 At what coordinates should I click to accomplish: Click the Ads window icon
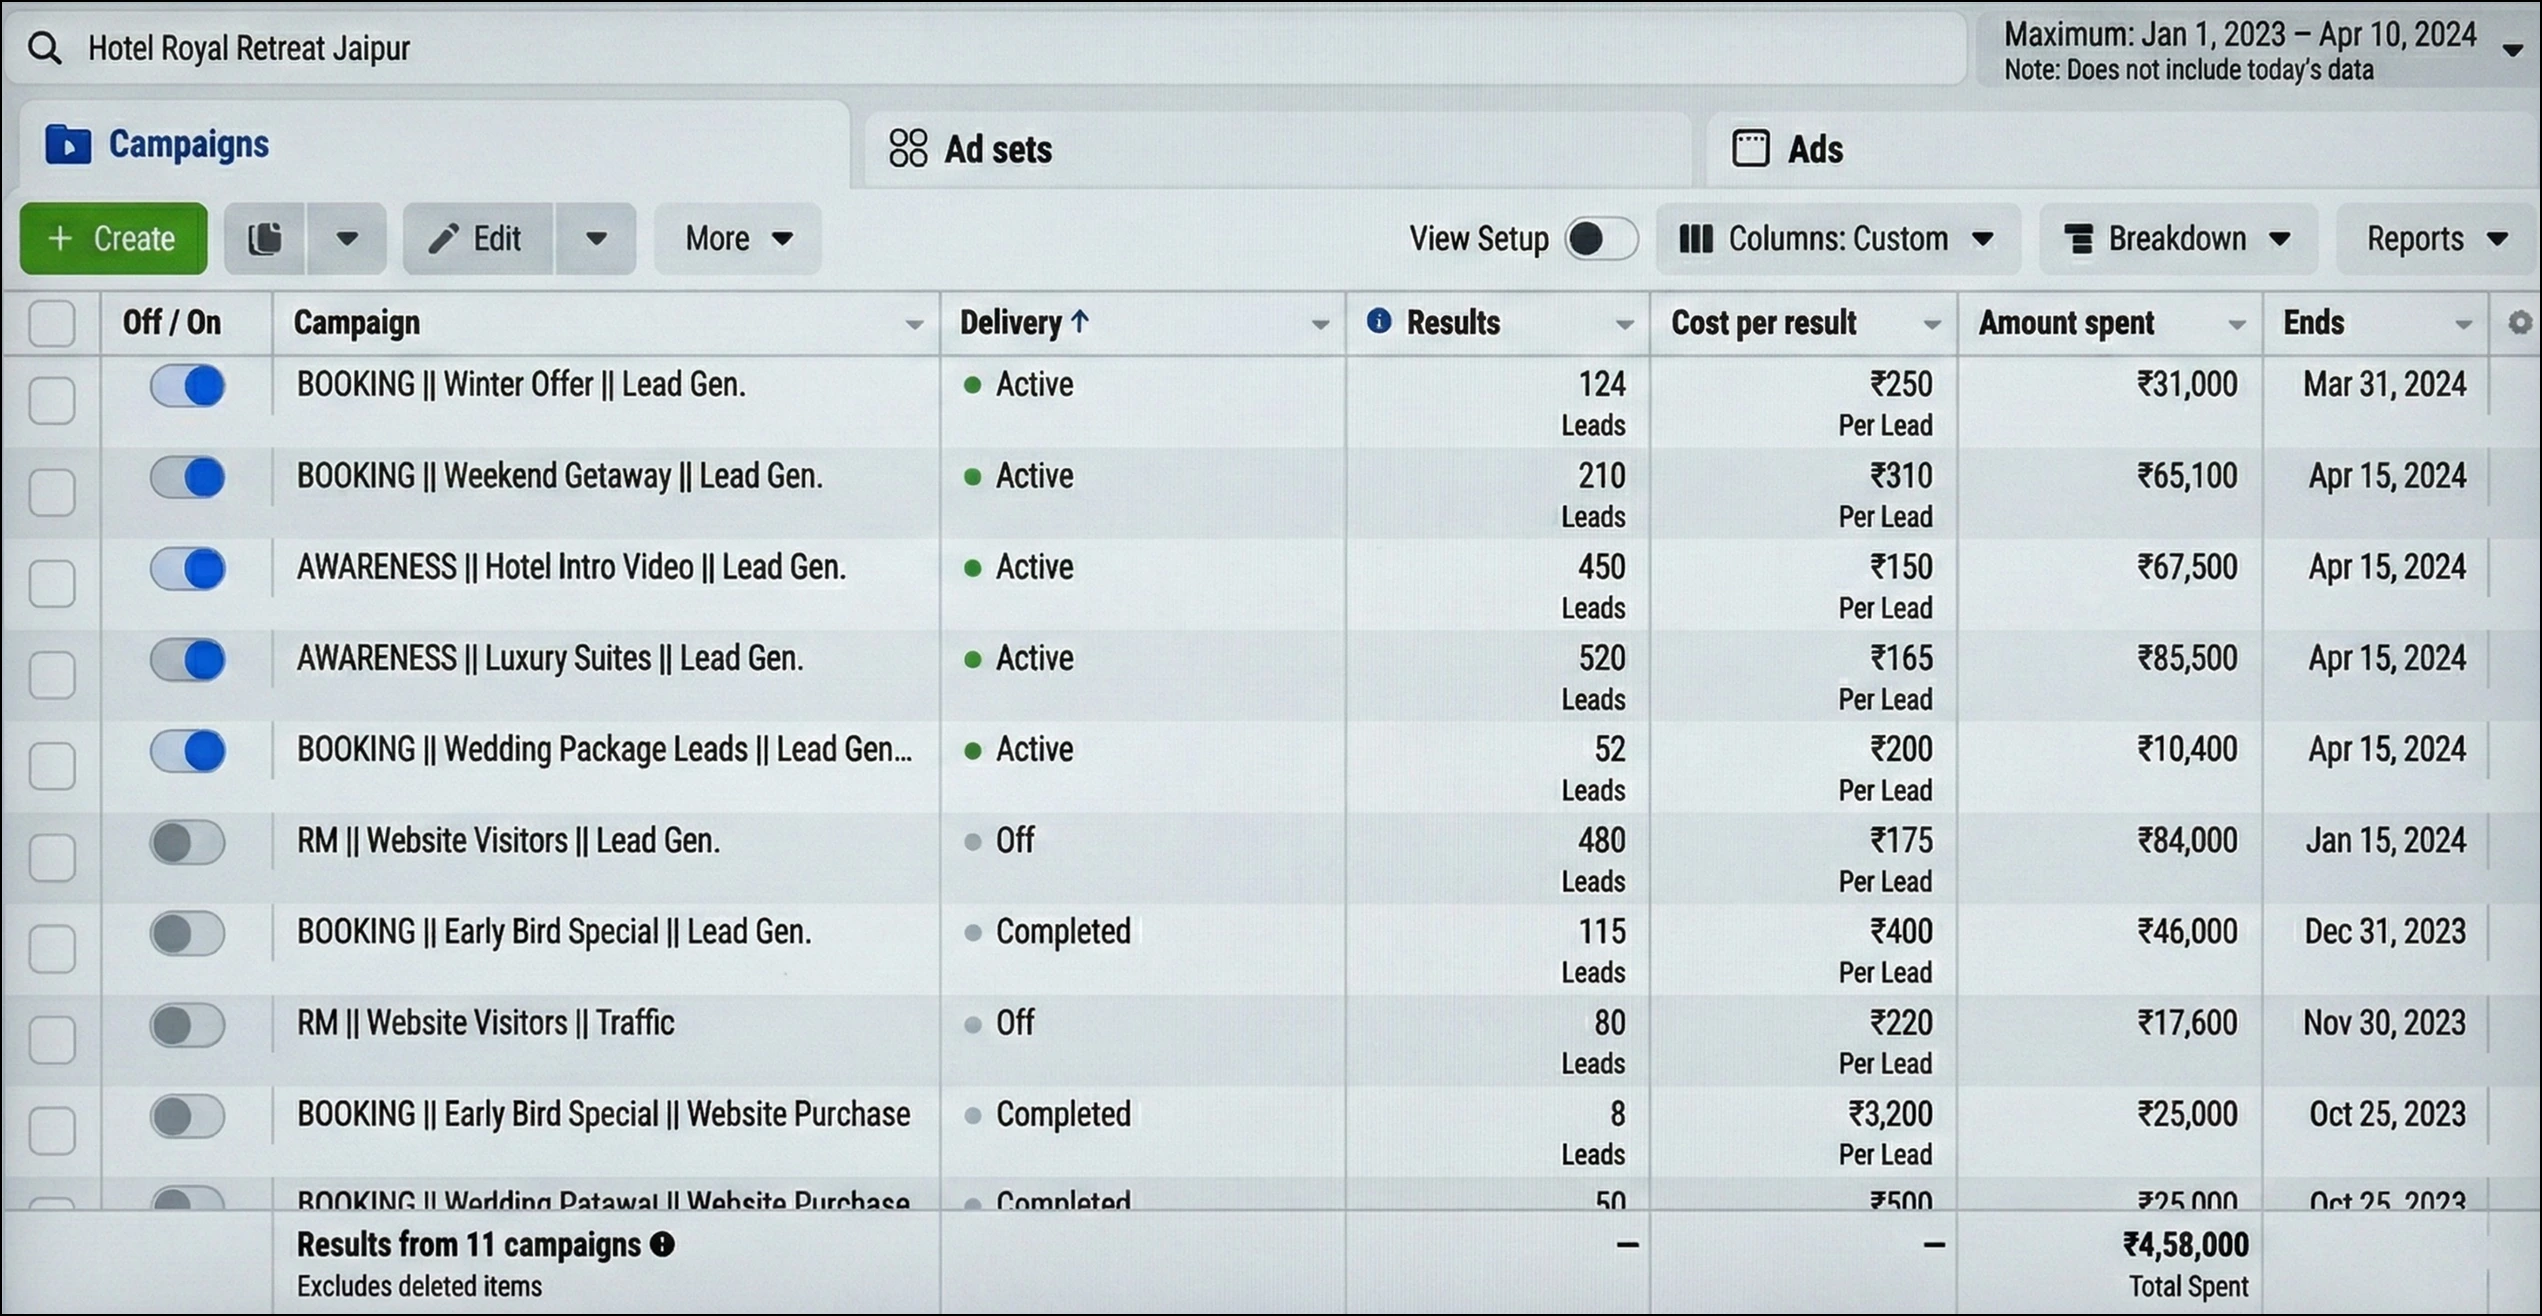[1750, 149]
